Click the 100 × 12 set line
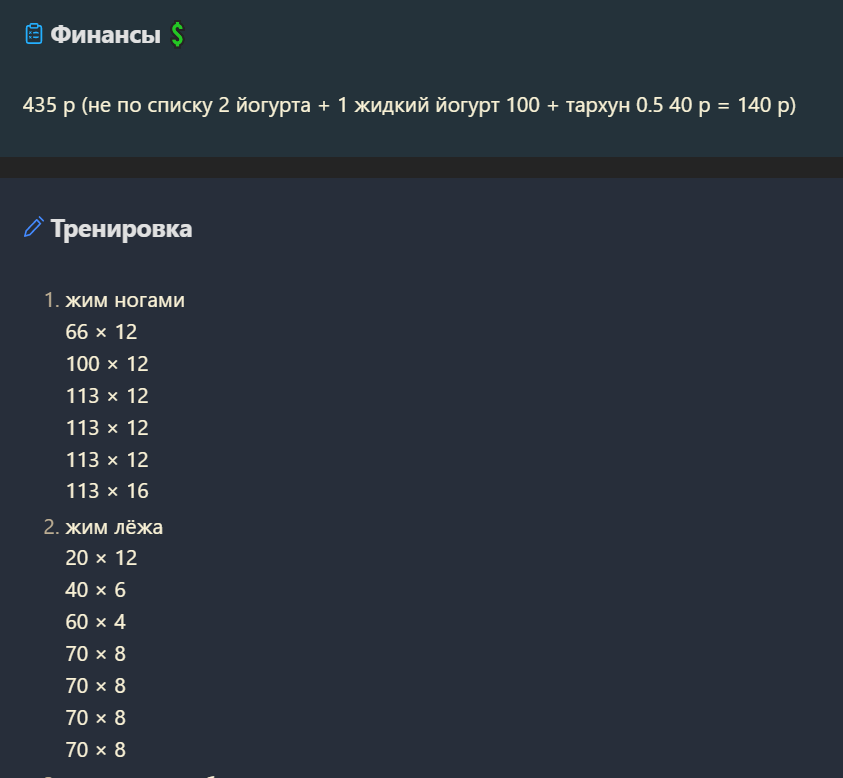The height and width of the screenshot is (778, 843). coord(107,364)
